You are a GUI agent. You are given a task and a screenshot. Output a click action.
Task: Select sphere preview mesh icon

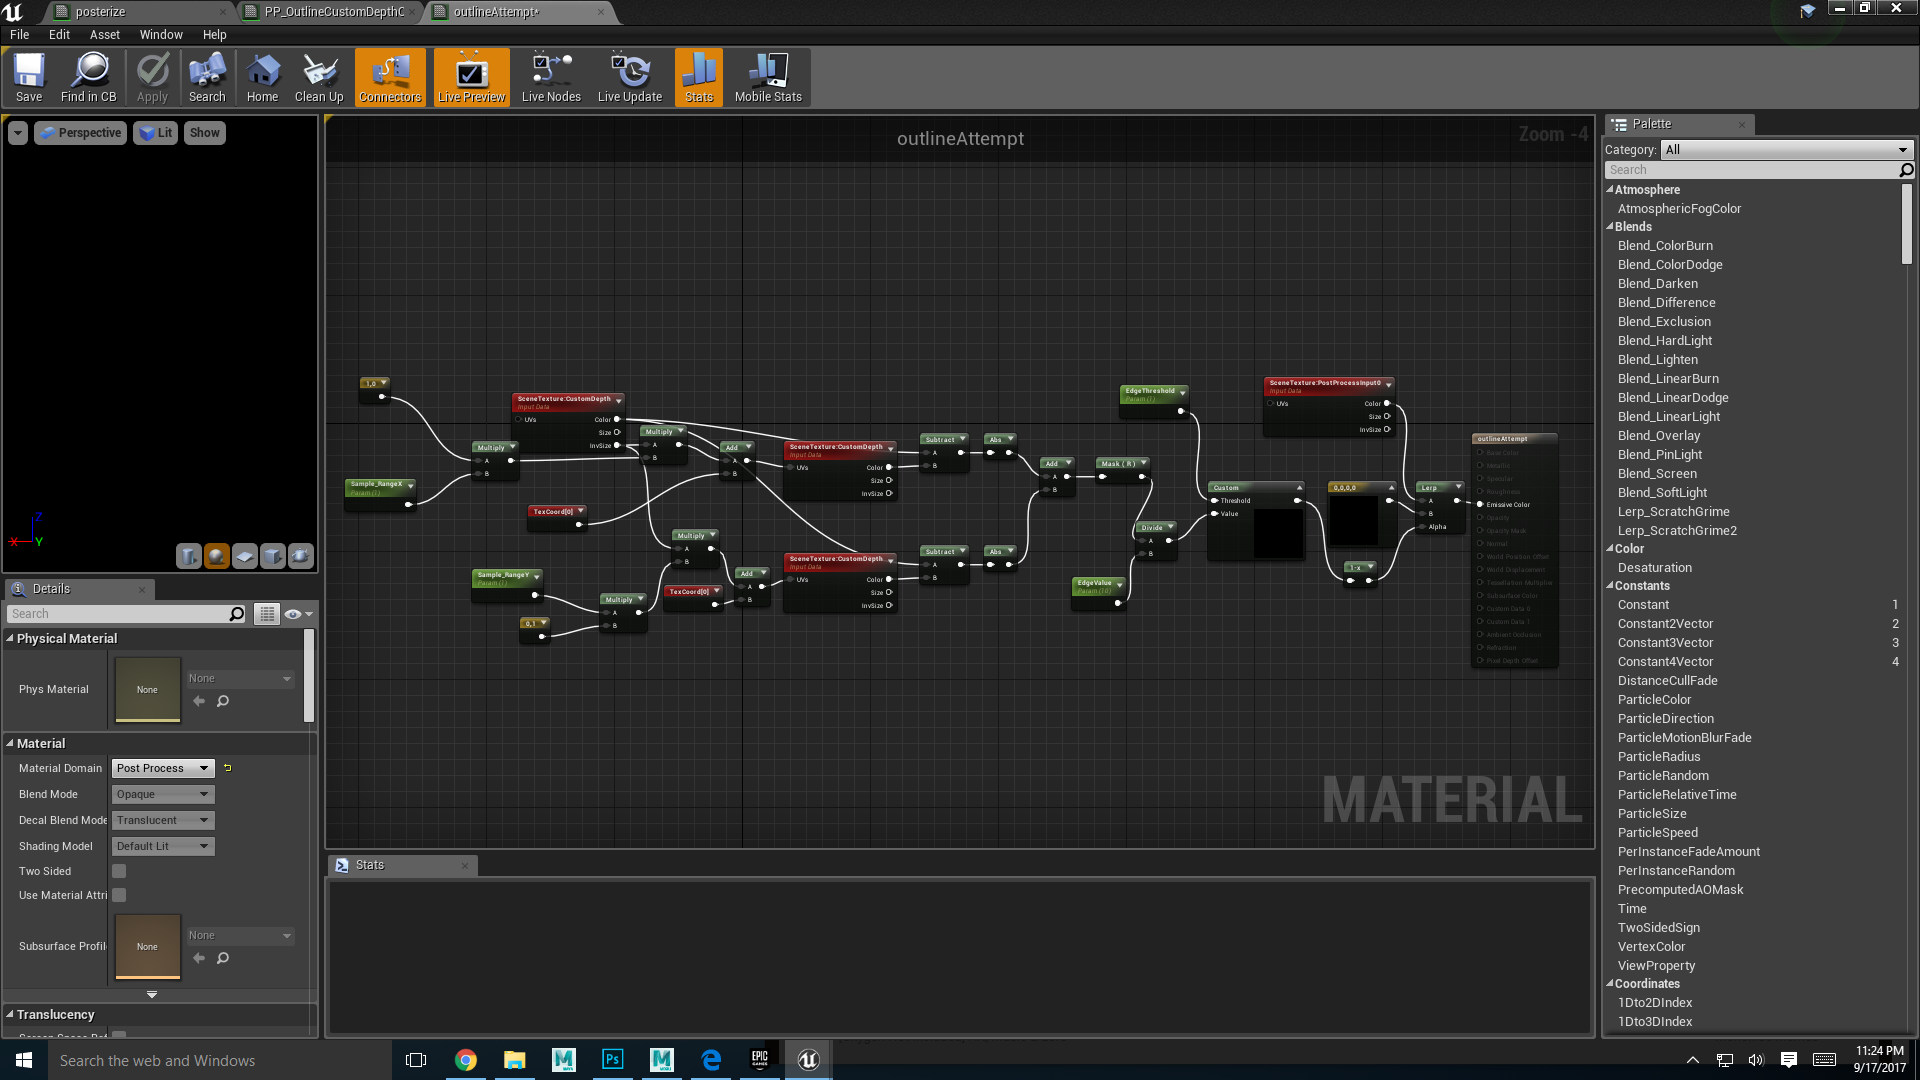(x=216, y=556)
